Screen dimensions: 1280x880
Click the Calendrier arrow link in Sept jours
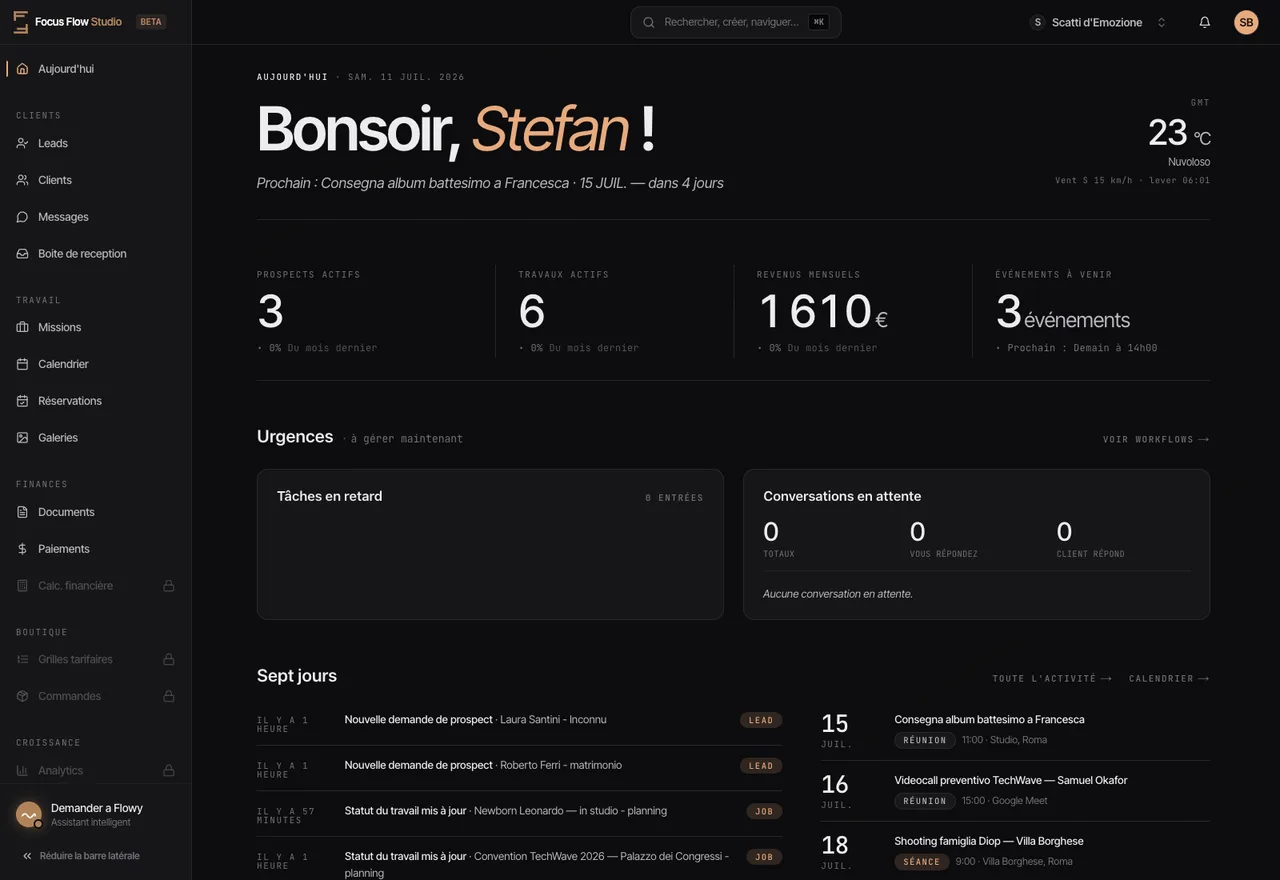coord(1169,679)
